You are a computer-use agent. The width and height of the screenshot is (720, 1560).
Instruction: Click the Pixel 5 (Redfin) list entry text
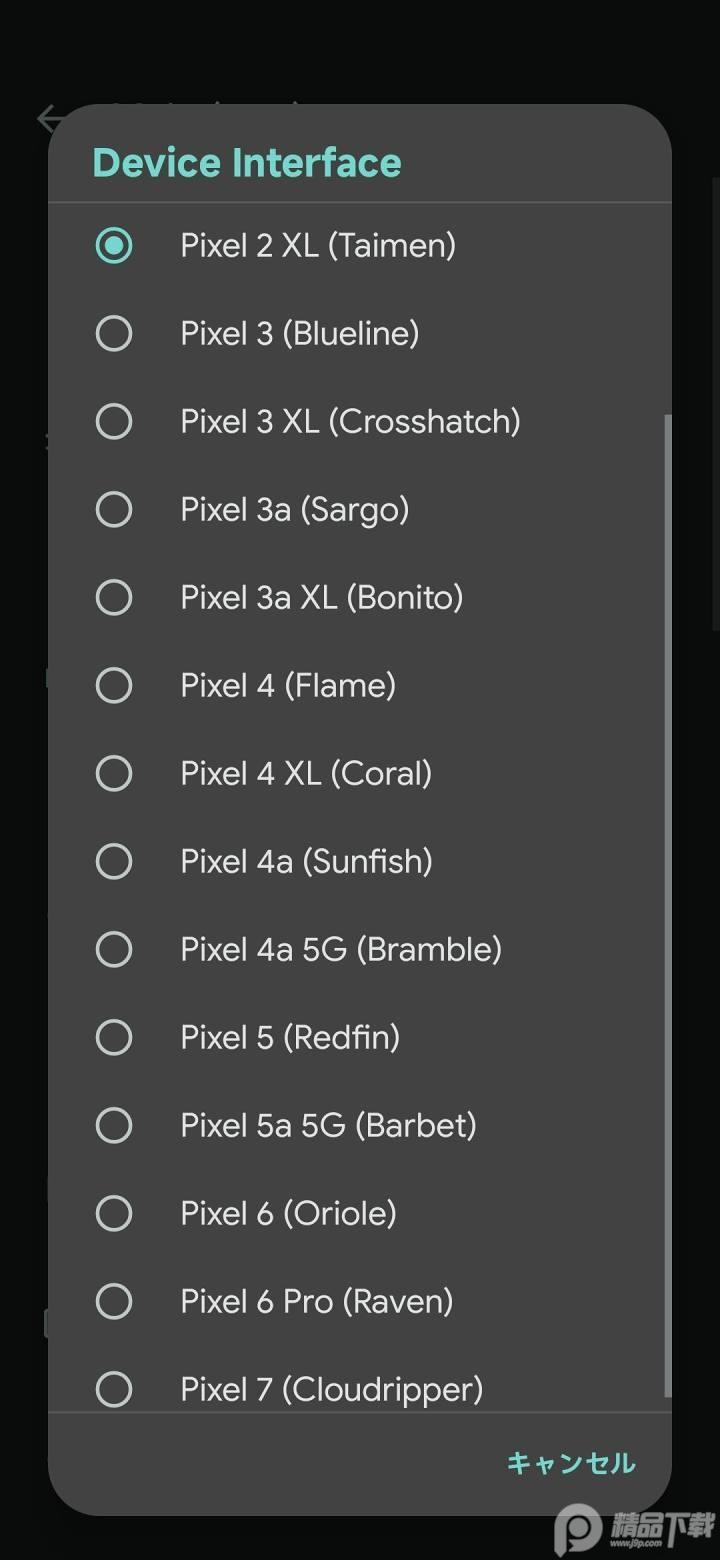pyautogui.click(x=290, y=1037)
